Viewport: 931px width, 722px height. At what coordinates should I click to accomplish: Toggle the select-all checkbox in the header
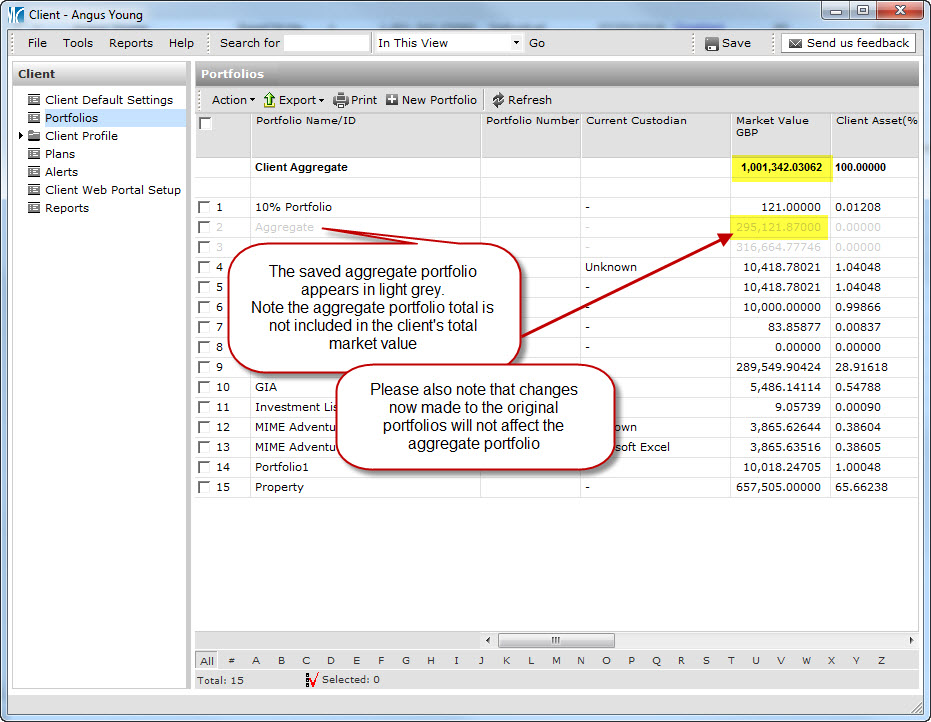point(206,124)
